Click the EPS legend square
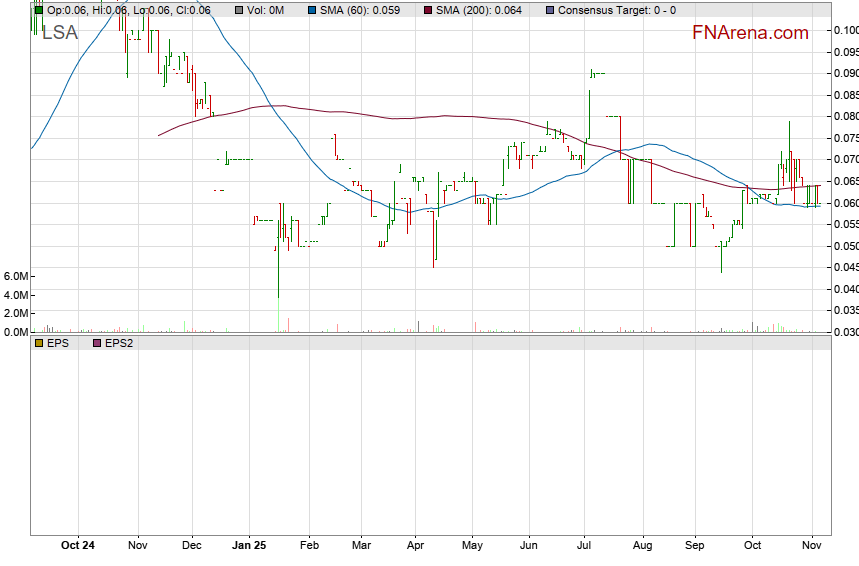 (x=38, y=343)
